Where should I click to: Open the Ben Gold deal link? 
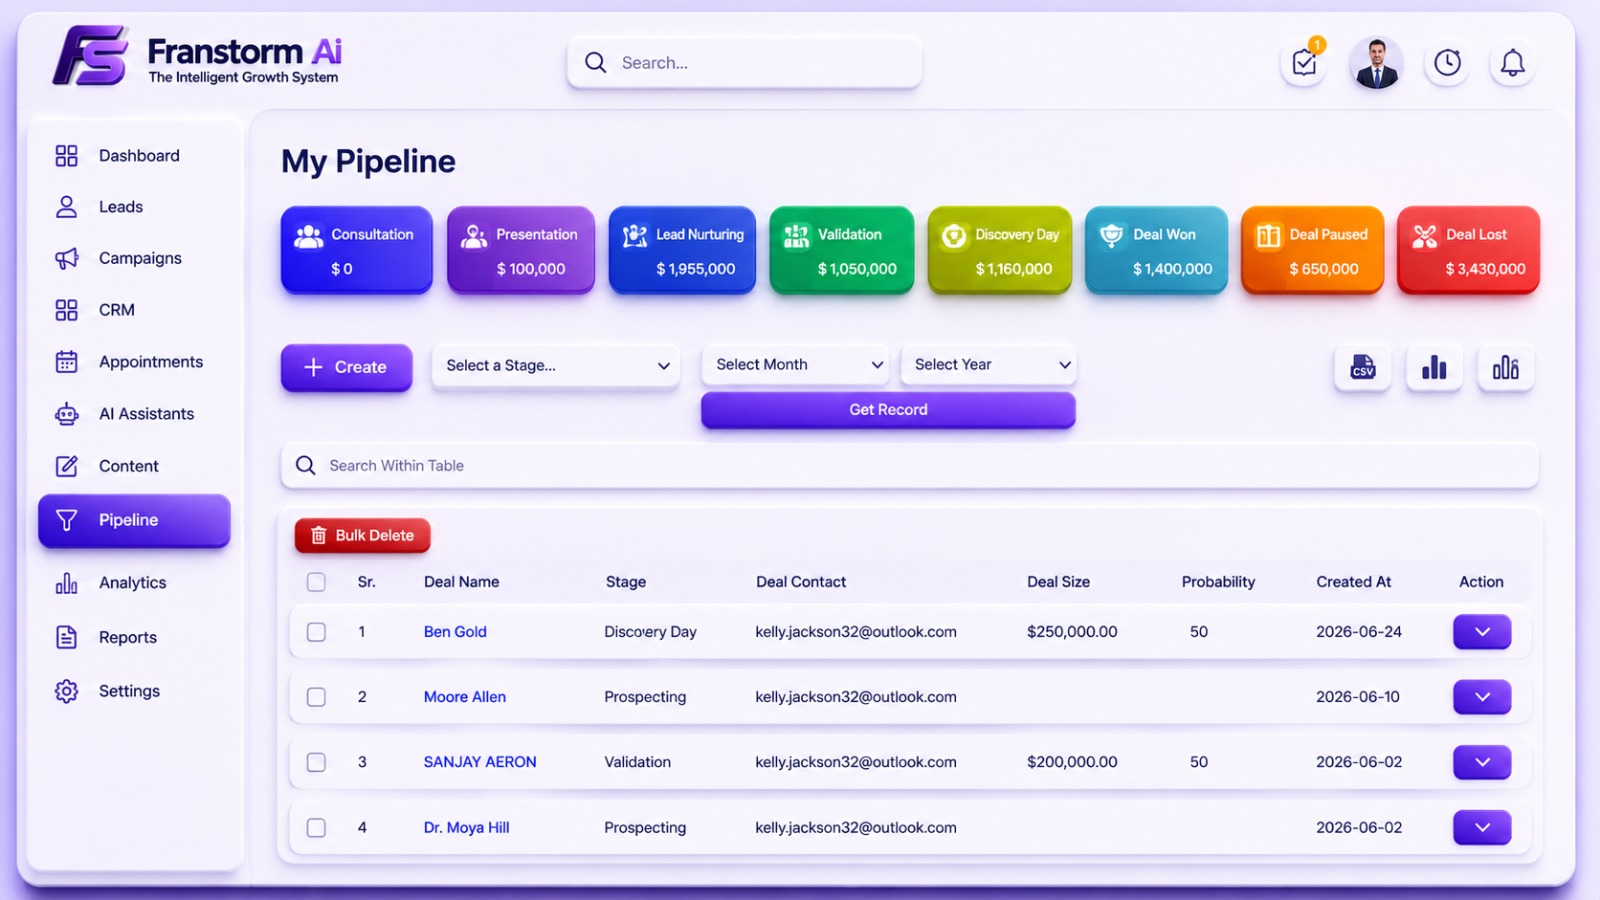click(455, 632)
